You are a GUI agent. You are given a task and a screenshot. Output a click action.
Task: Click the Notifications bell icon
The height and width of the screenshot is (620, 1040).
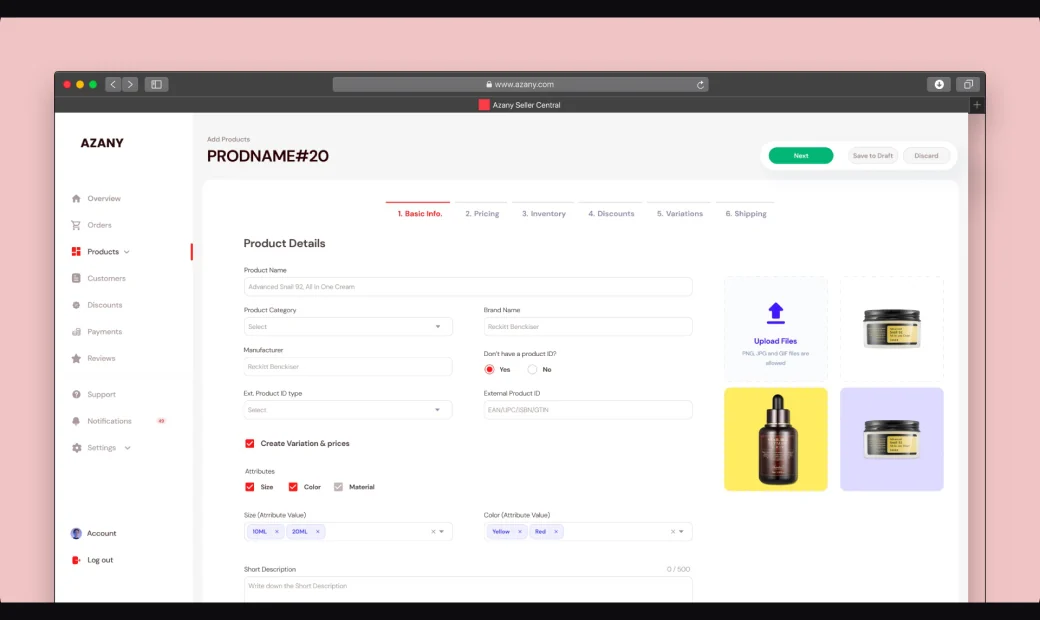pyautogui.click(x=76, y=421)
